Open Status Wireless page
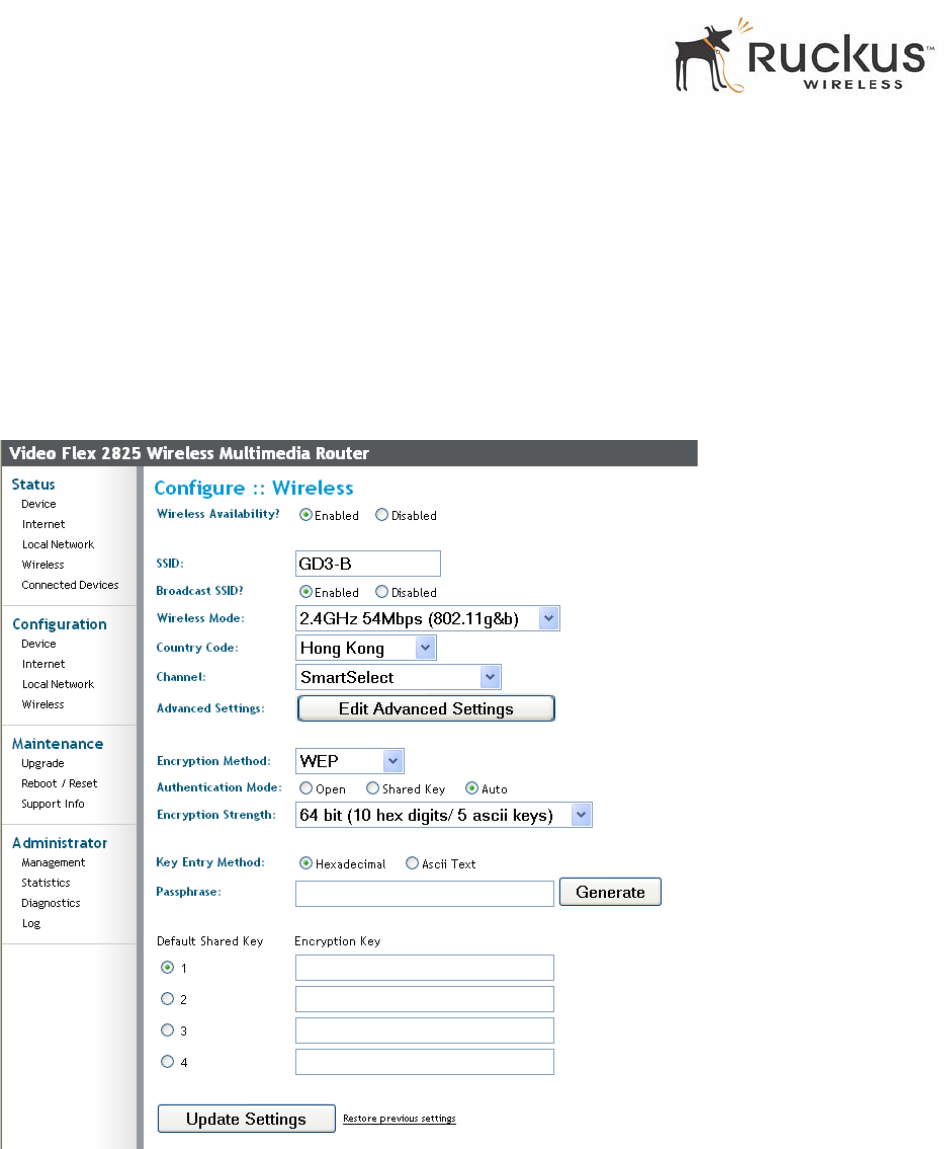Viewport: 949px width, 1149px height. coord(43,565)
